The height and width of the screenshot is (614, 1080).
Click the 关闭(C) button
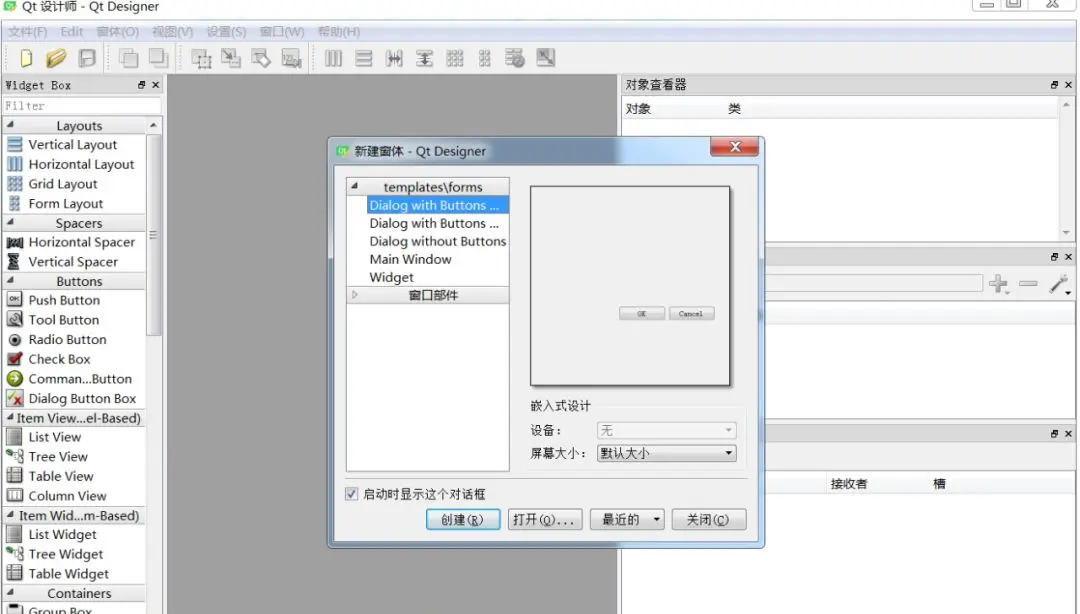tap(709, 520)
